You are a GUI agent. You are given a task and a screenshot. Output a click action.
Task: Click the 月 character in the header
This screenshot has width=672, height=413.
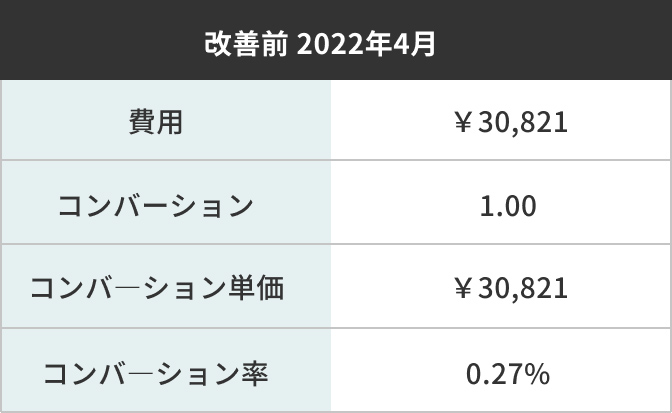point(423,44)
